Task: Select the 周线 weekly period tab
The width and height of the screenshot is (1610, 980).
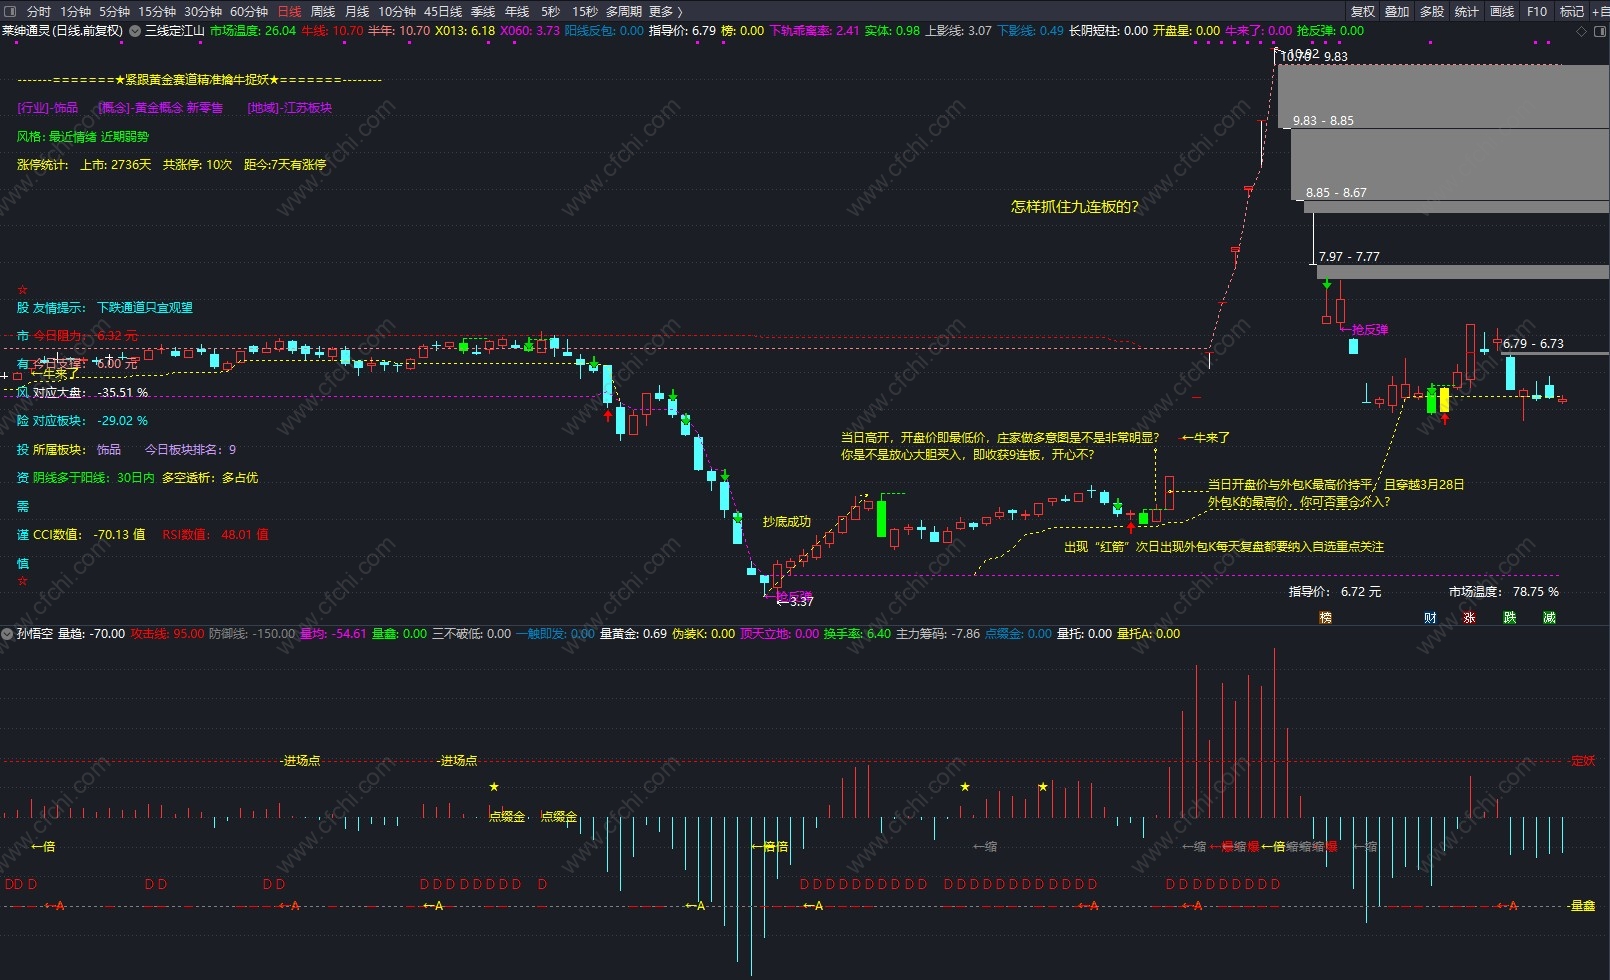Action: coord(323,11)
